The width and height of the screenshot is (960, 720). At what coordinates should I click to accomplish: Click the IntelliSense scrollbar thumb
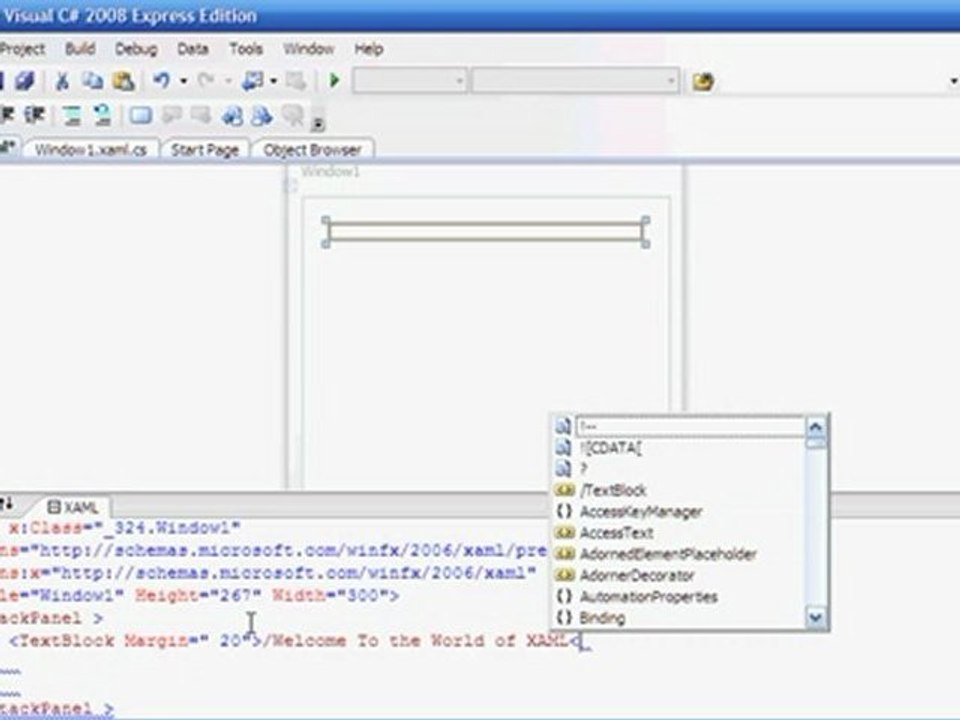816,443
